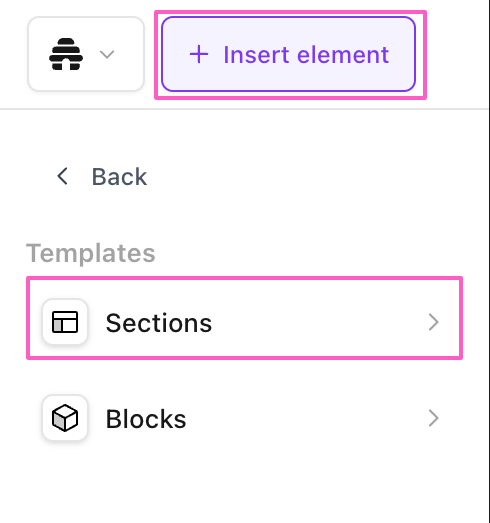Click the Sections layout icon
490x523 pixels.
click(65, 322)
